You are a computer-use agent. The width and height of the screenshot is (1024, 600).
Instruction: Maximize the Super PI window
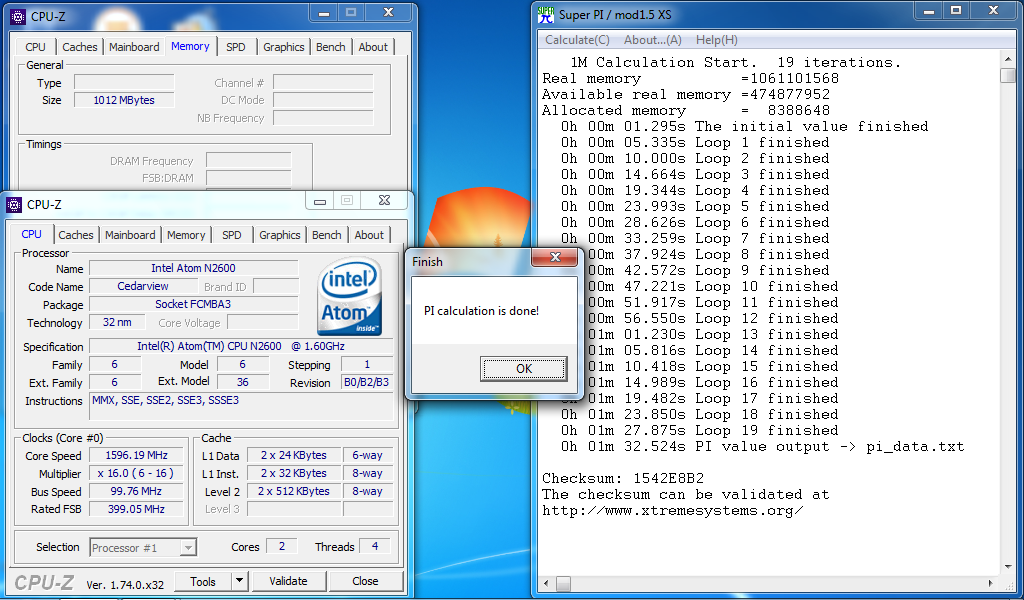click(x=956, y=11)
